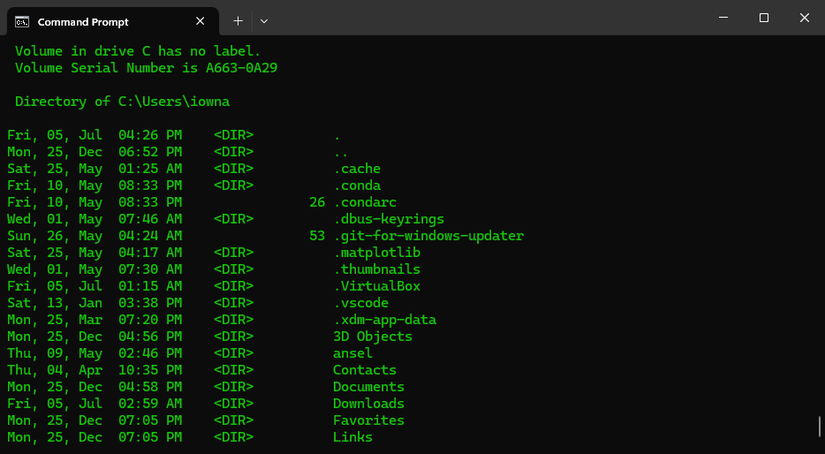Click the file size '53' of git updater
Screen dimensions: 825x454
coord(317,236)
